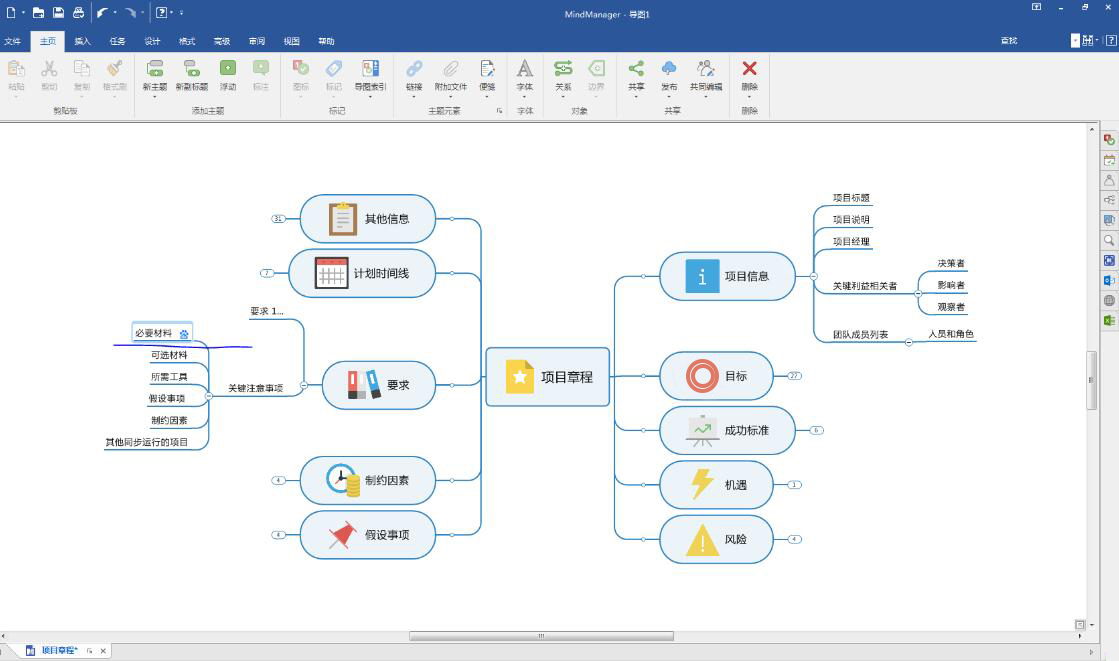Click the 新主题 (New Topic) ribbon icon
This screenshot has height=661, width=1119.
155,69
